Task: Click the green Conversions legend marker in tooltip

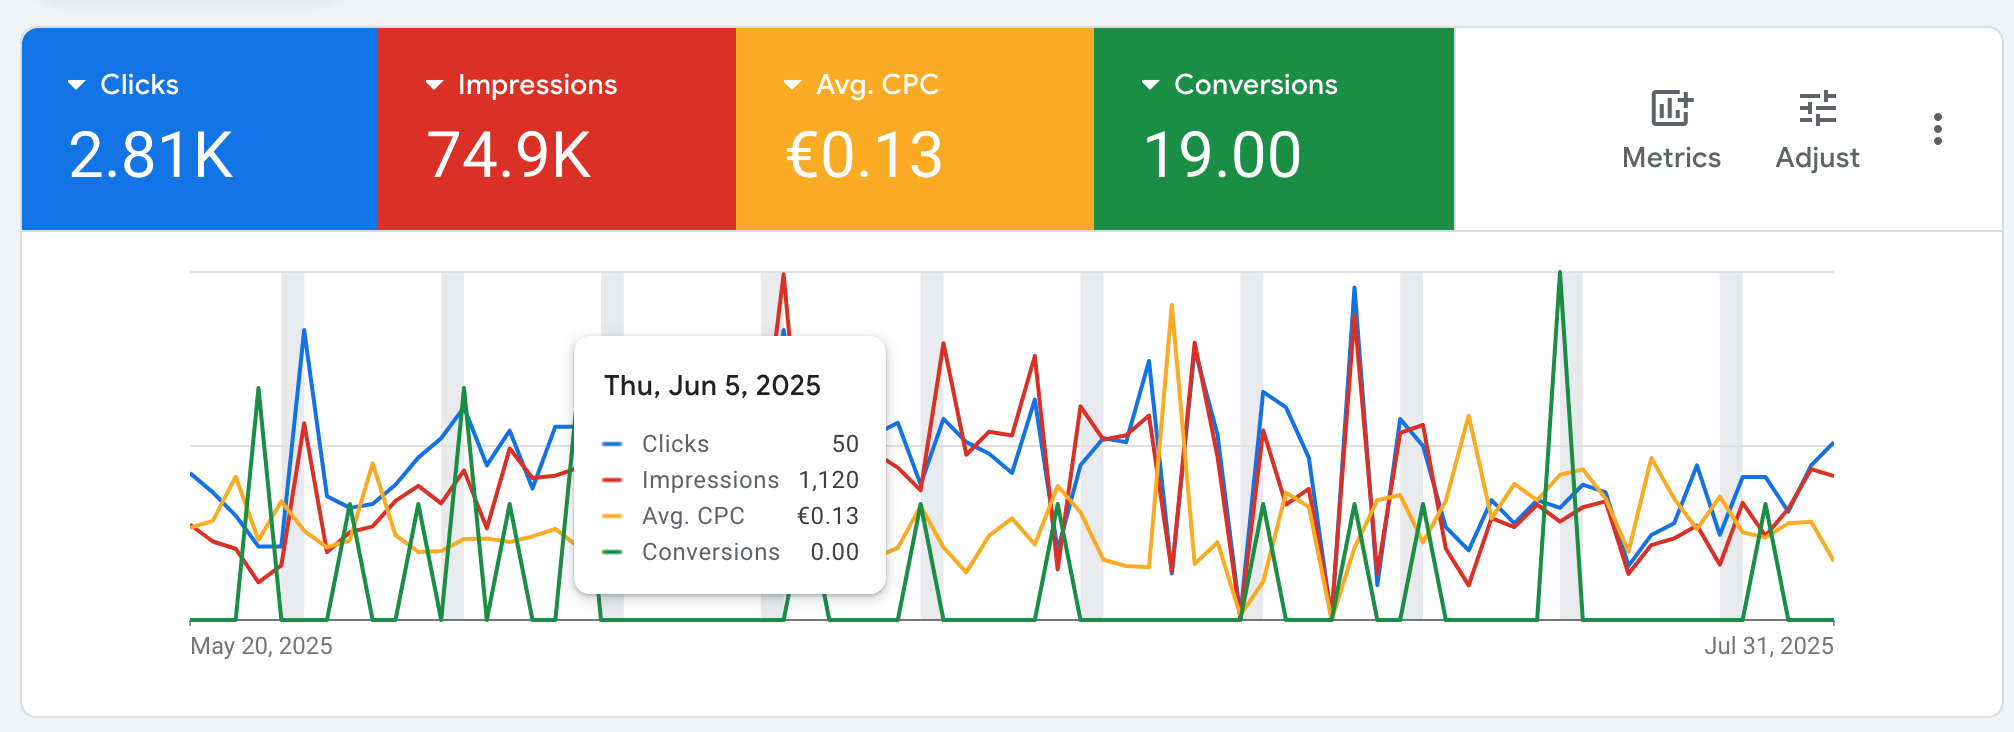Action: coord(613,552)
